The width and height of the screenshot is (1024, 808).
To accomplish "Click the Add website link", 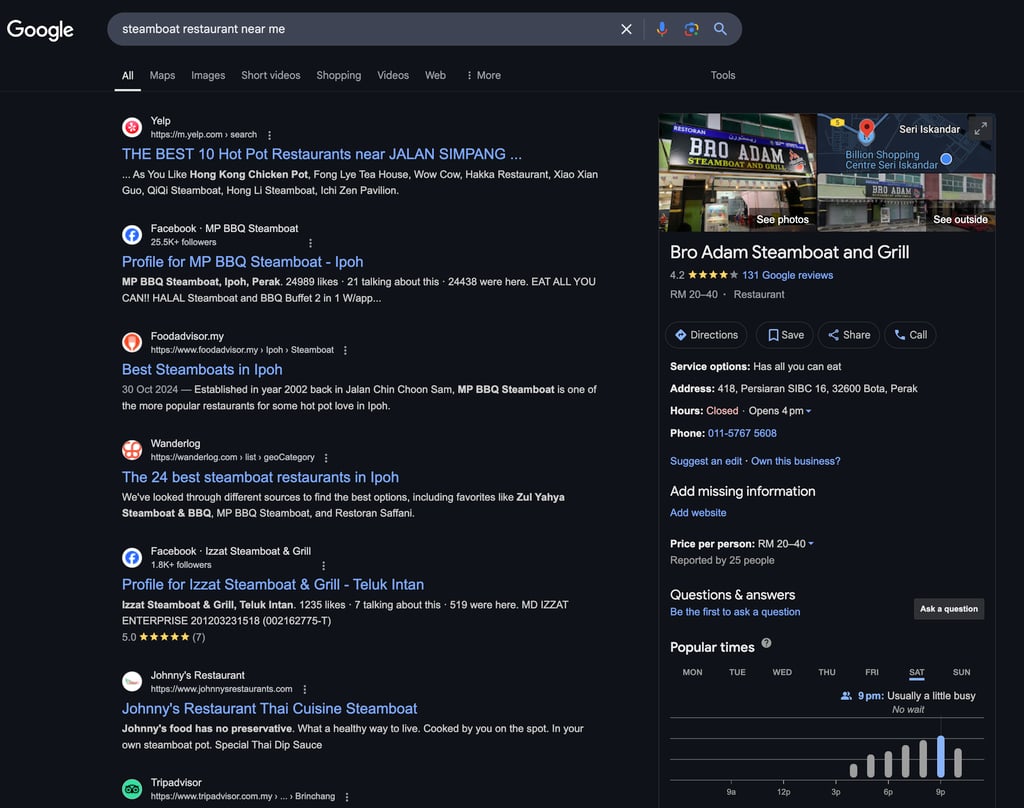I will click(x=698, y=513).
